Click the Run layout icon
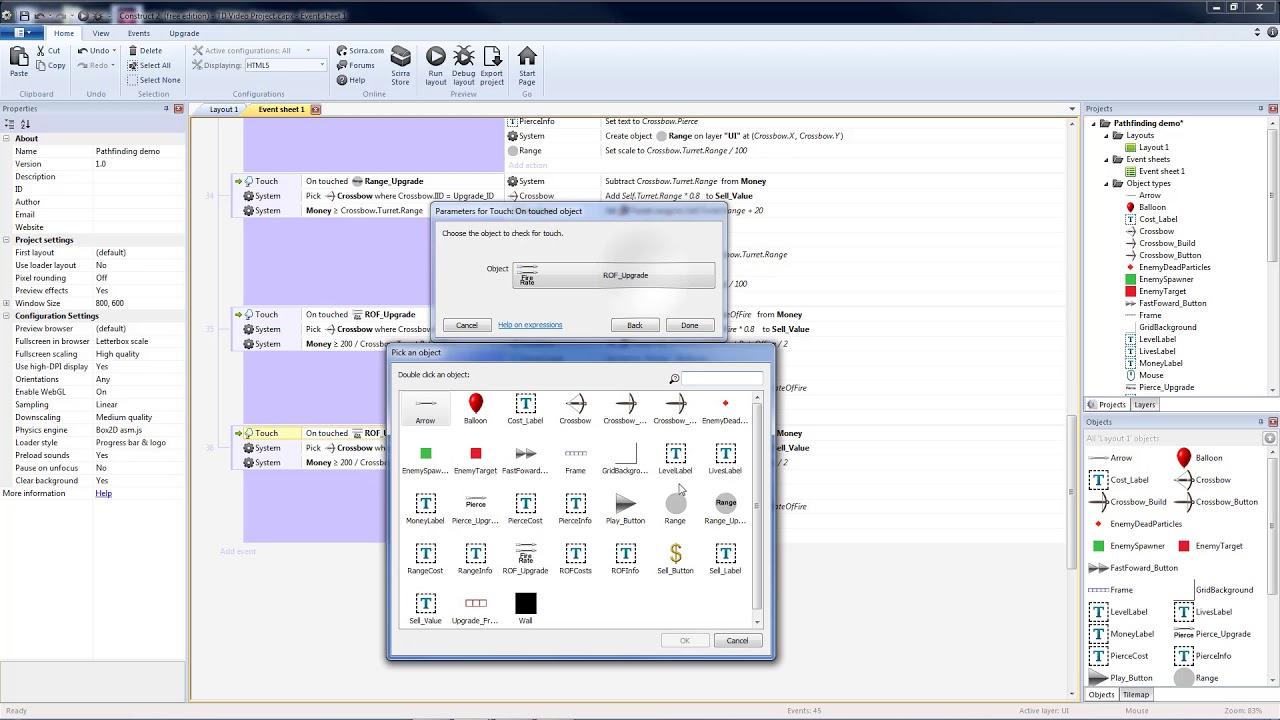Image resolution: width=1280 pixels, height=720 pixels. [x=436, y=57]
